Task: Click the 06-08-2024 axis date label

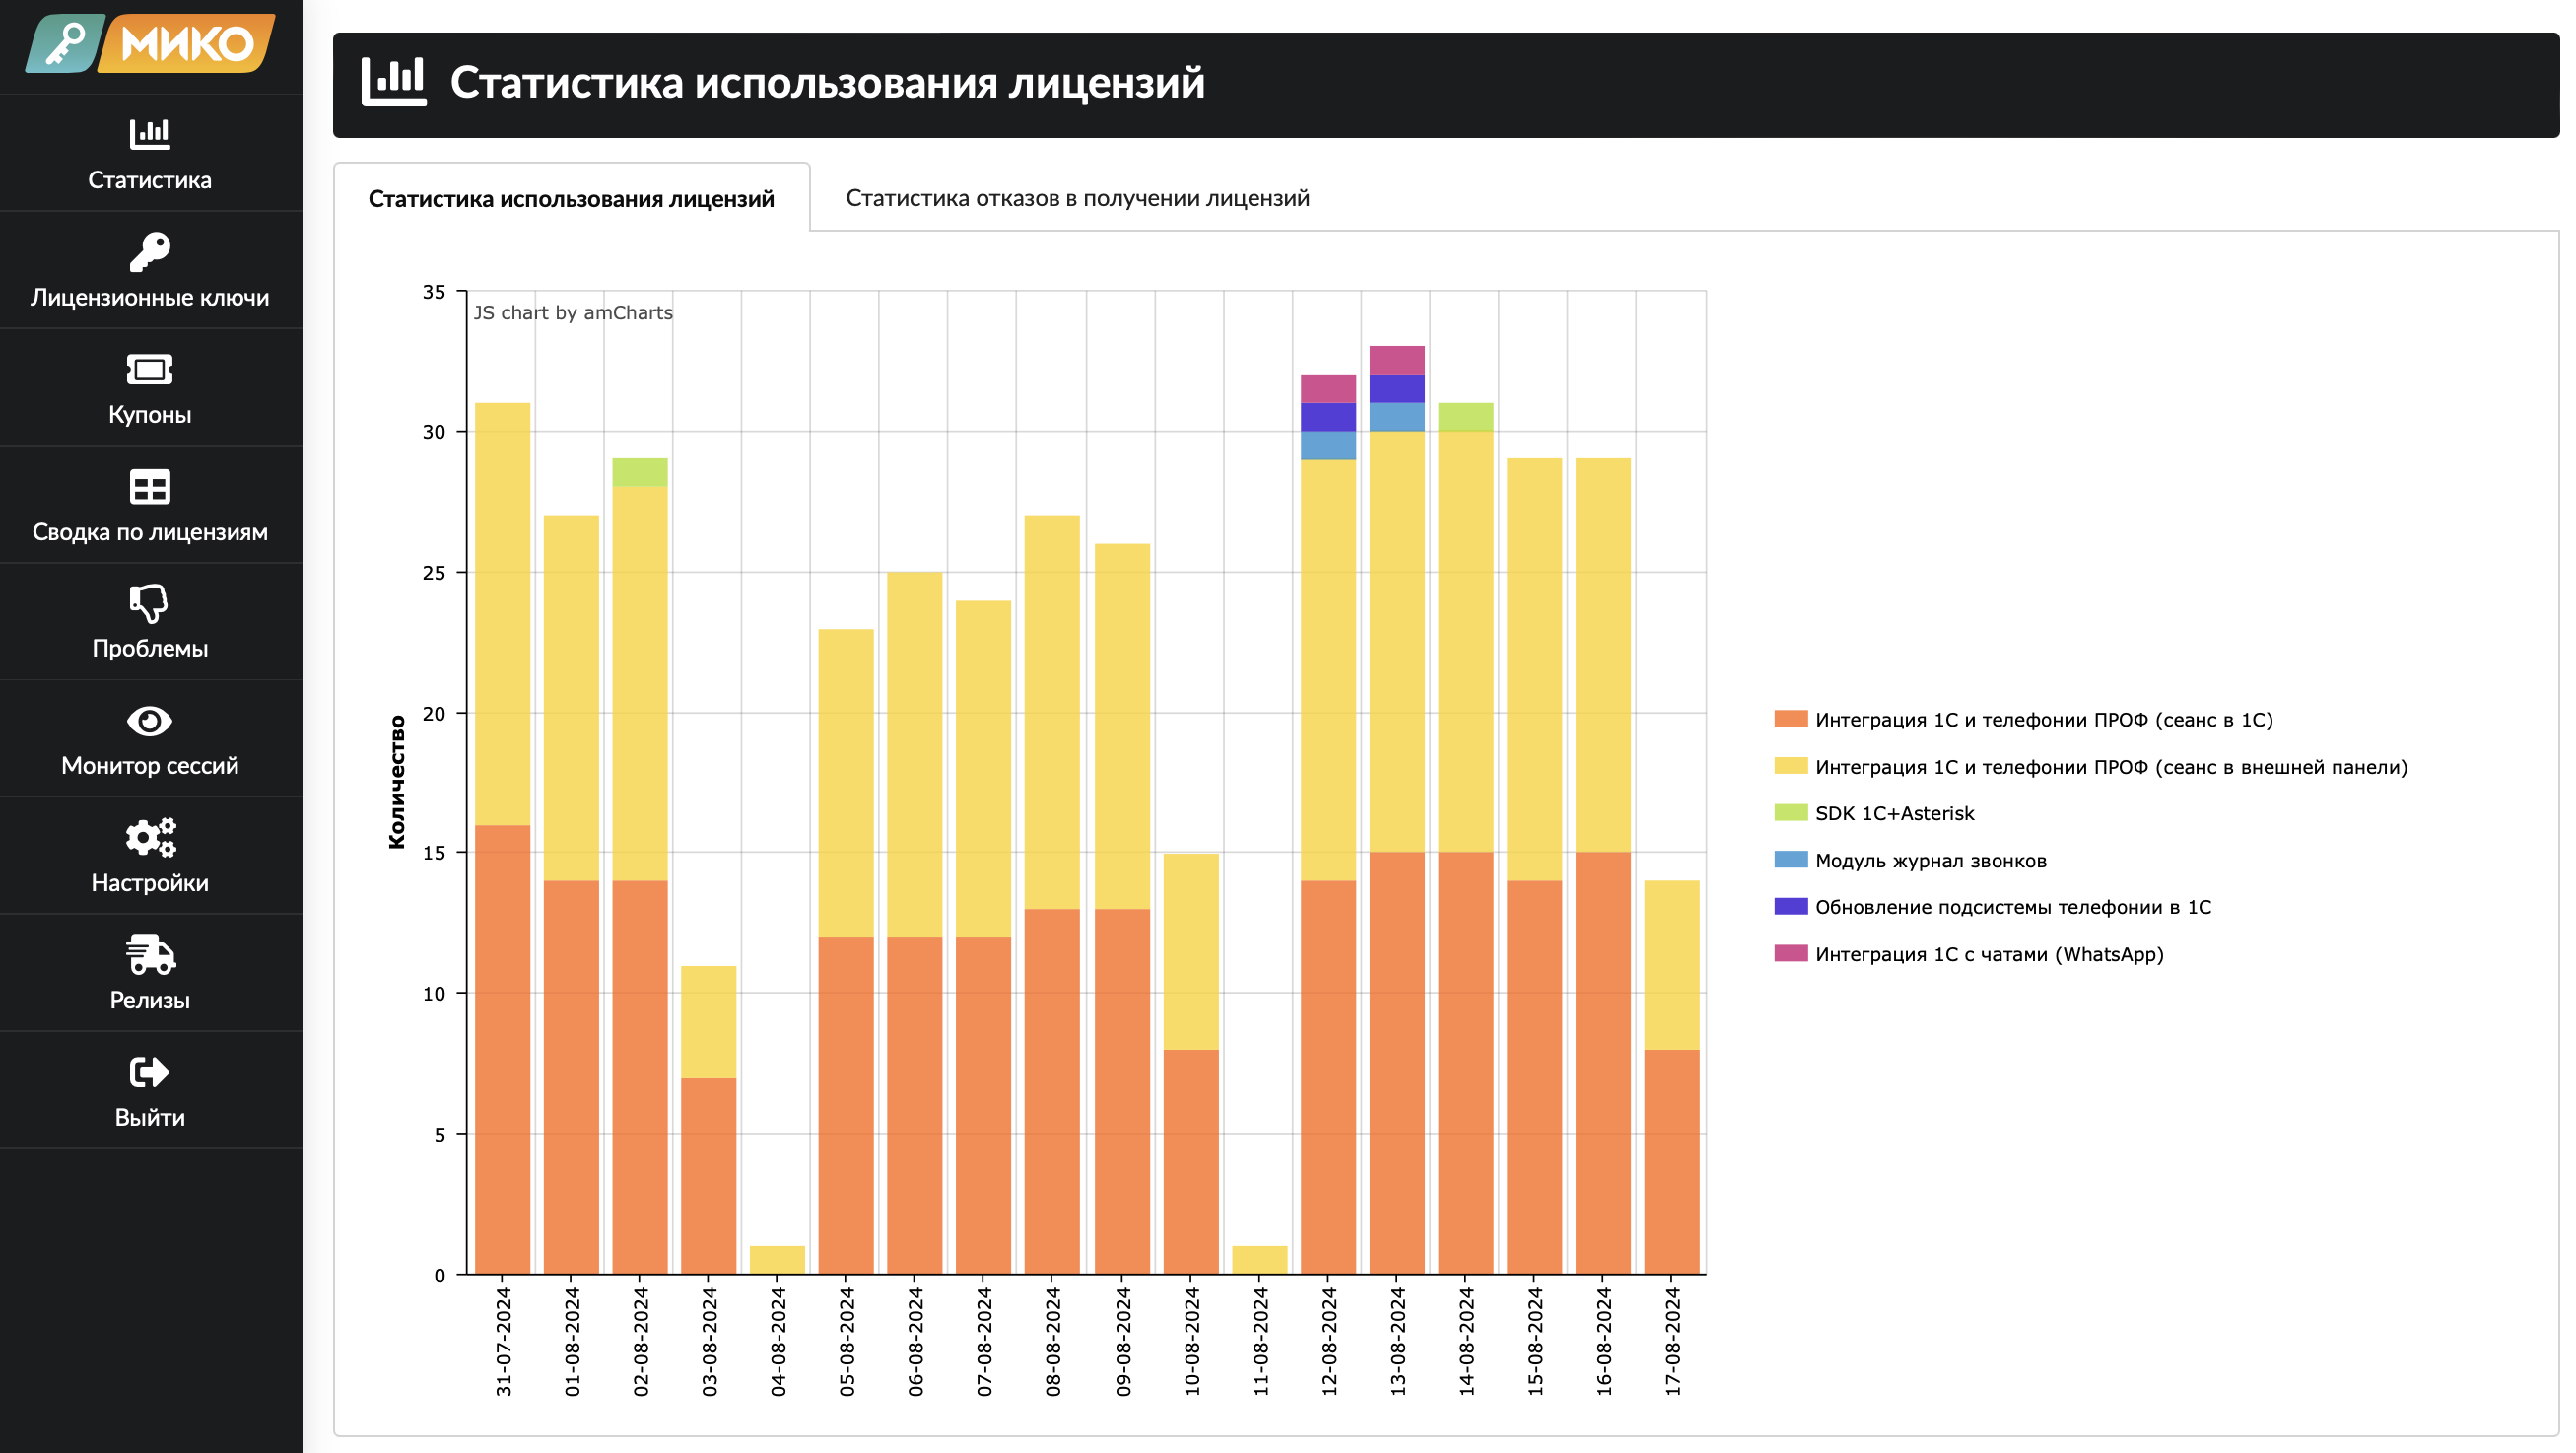Action: point(915,1341)
